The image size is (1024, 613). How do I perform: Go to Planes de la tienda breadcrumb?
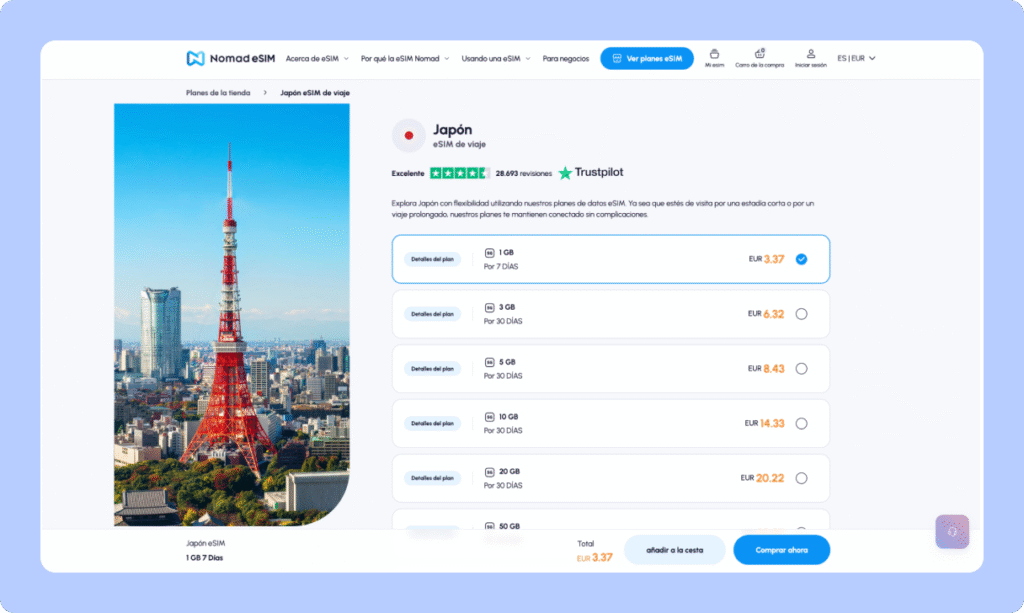coord(218,93)
